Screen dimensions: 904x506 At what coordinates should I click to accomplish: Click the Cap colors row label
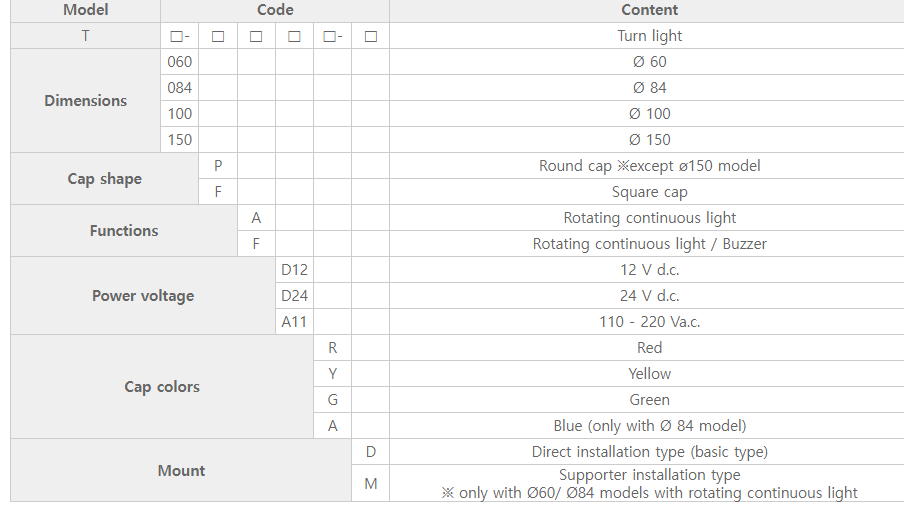[162, 387]
